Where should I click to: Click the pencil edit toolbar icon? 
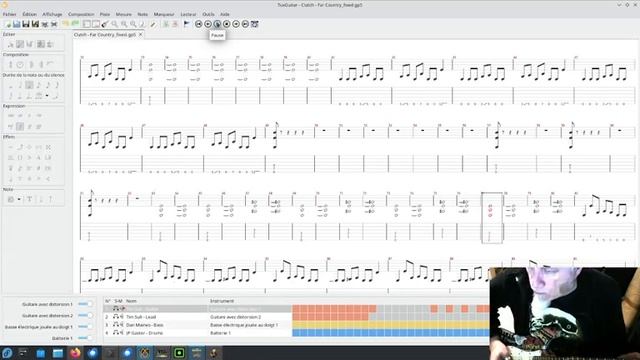click(153, 24)
